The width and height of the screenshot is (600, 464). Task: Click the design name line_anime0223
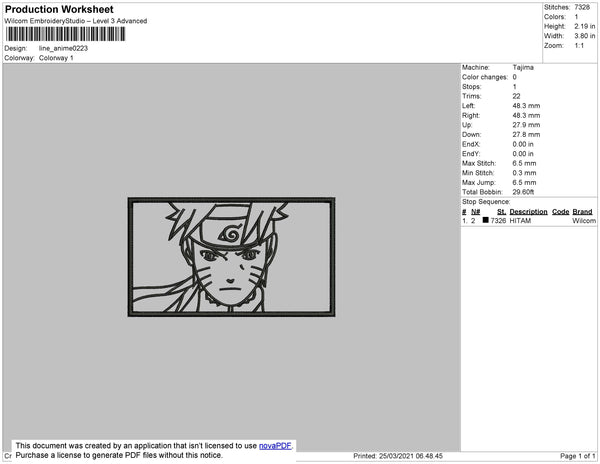coord(63,48)
